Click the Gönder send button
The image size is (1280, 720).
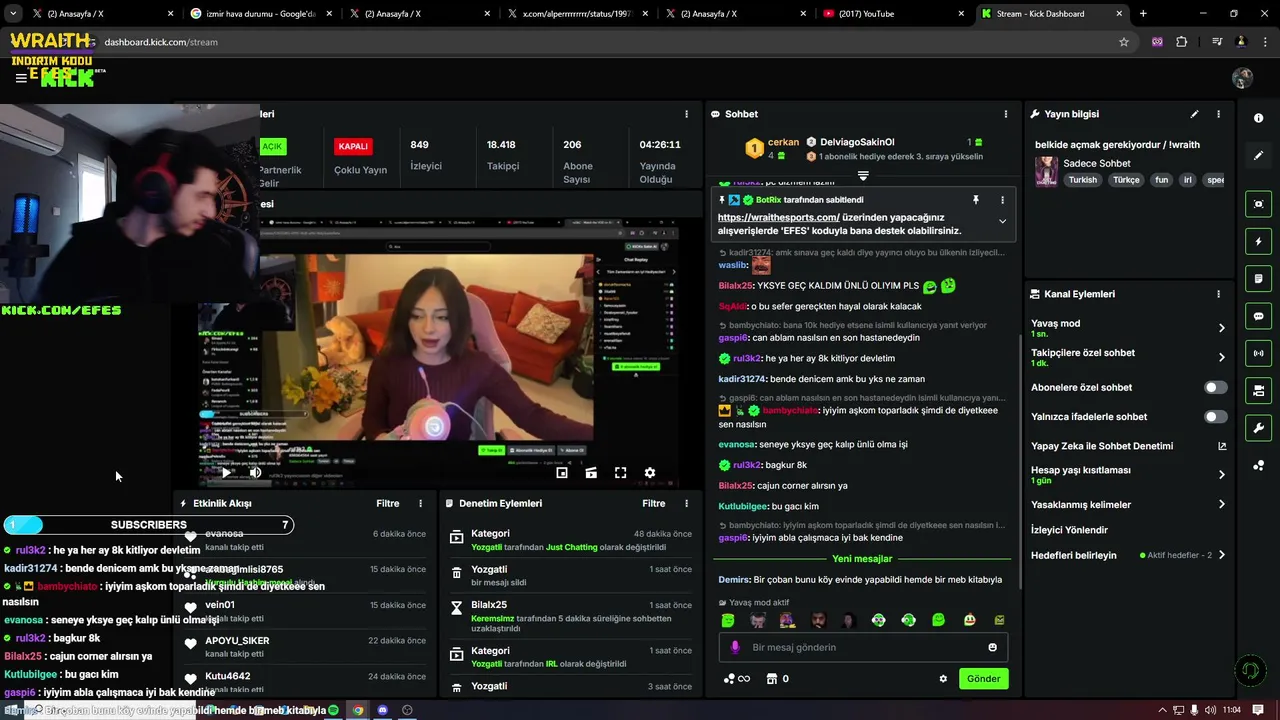pyautogui.click(x=983, y=678)
